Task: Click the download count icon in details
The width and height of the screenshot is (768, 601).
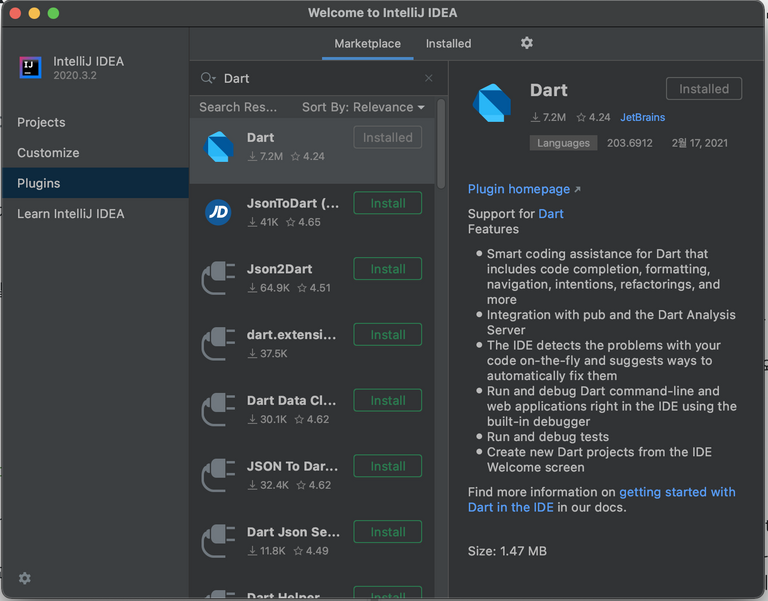Action: (x=535, y=117)
